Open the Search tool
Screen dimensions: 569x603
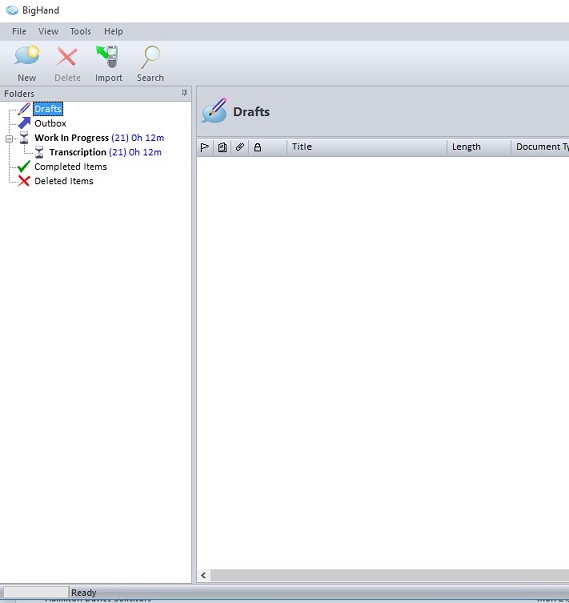tap(150, 63)
